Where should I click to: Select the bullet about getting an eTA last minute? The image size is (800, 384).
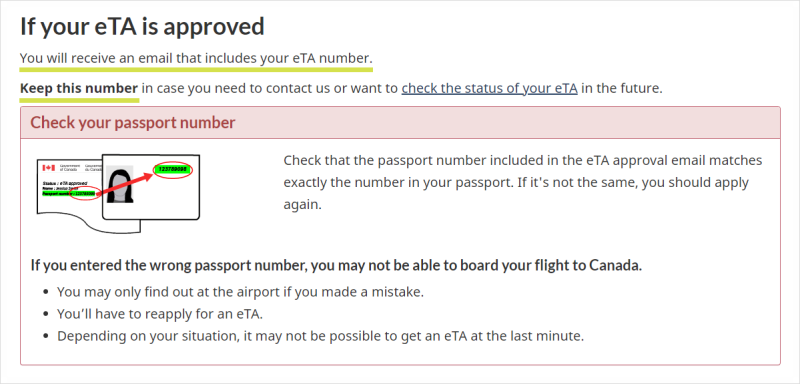click(x=320, y=336)
